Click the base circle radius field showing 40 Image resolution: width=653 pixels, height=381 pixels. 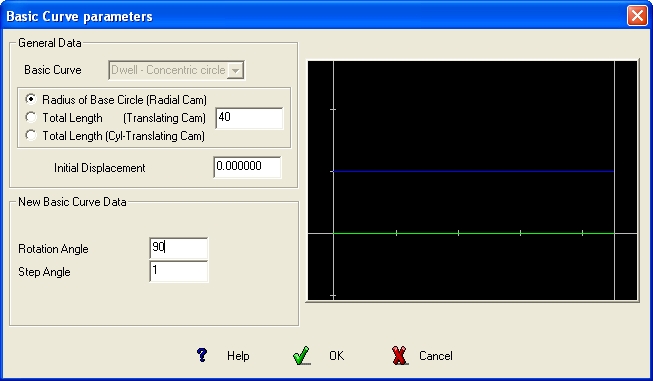tap(249, 118)
